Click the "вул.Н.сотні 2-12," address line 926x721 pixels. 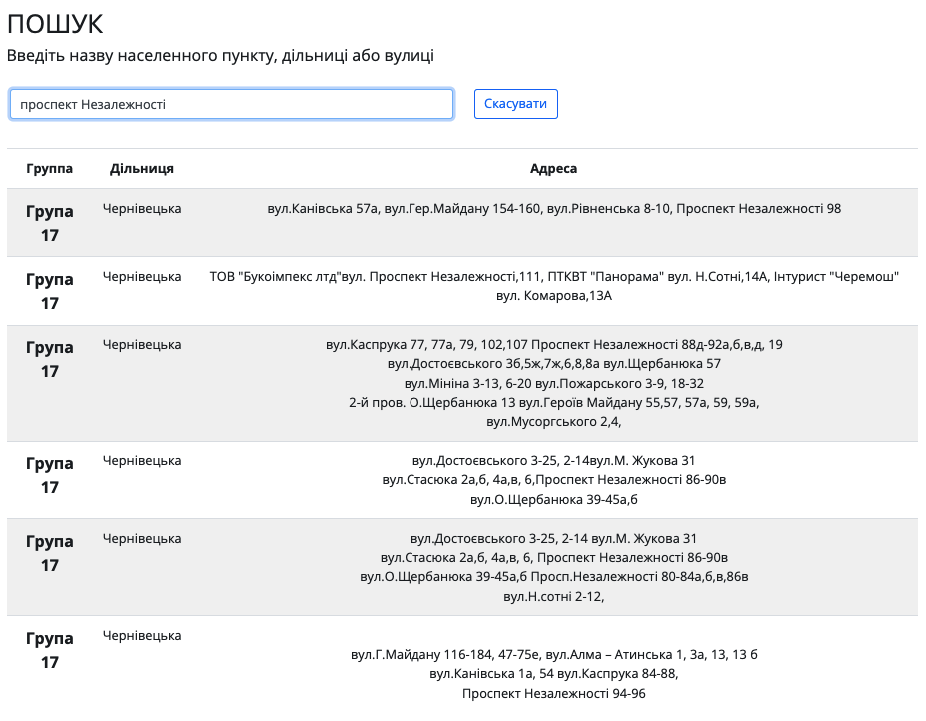tap(554, 596)
